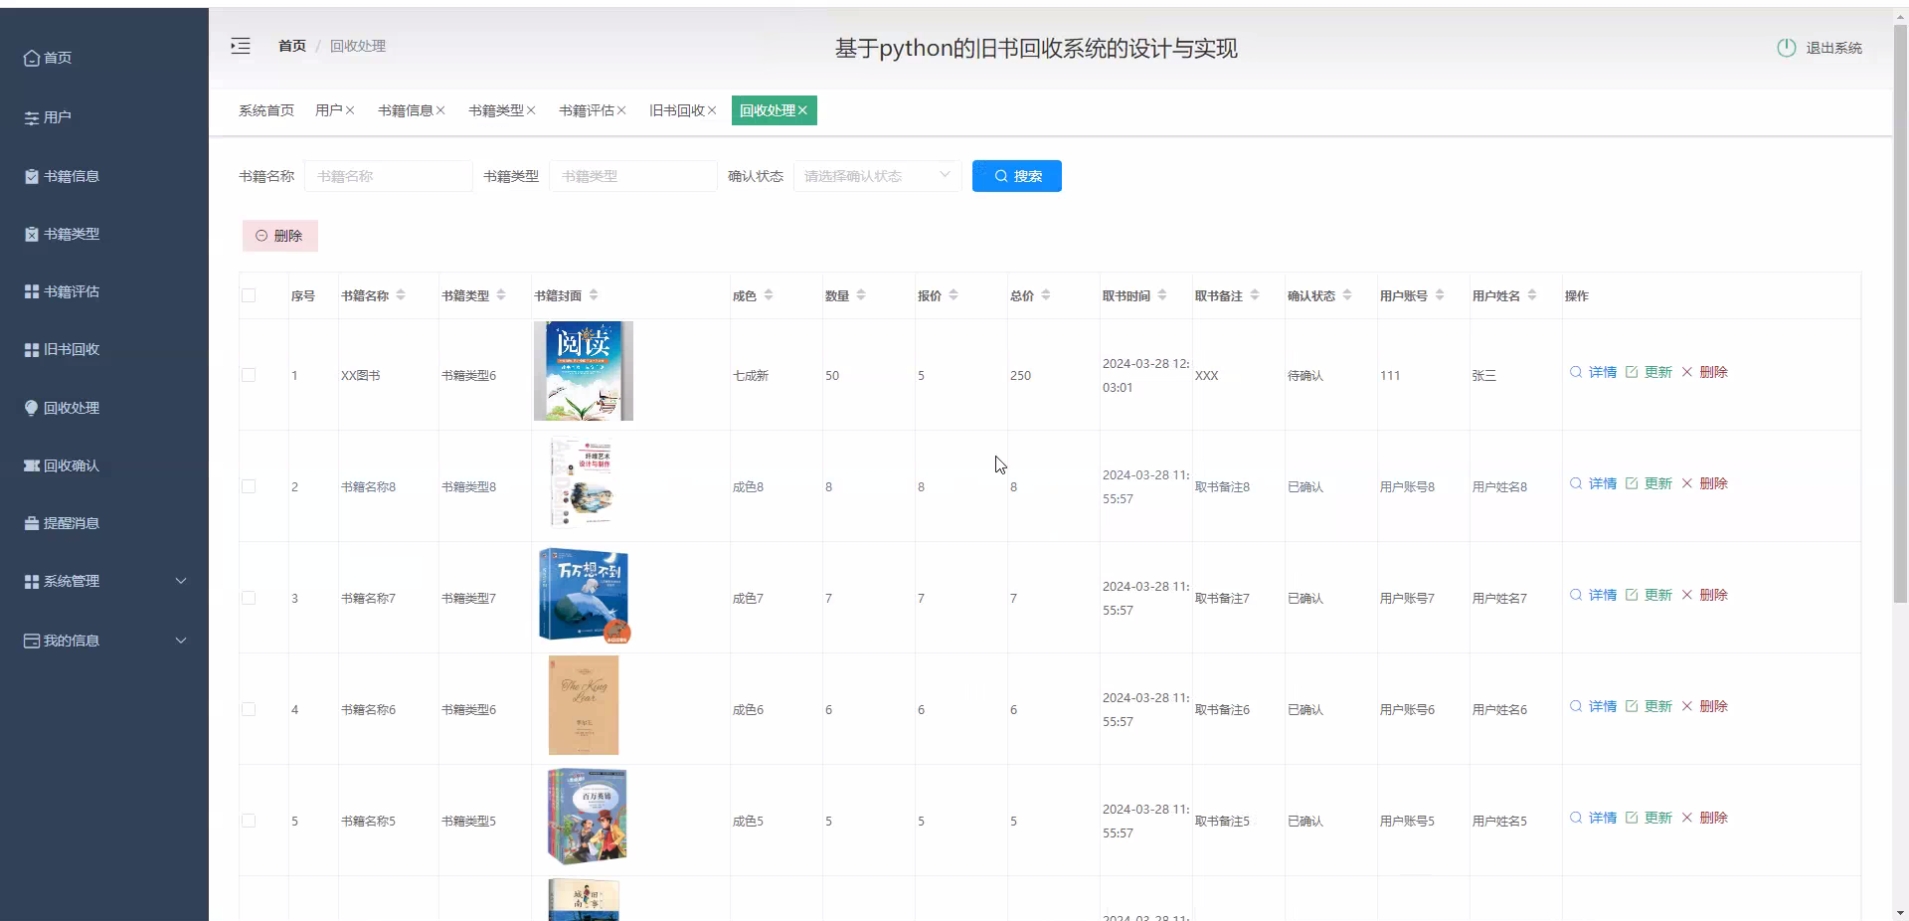Tick the select-all checkbox in table header
Viewport: 1909px width, 921px height.
249,296
